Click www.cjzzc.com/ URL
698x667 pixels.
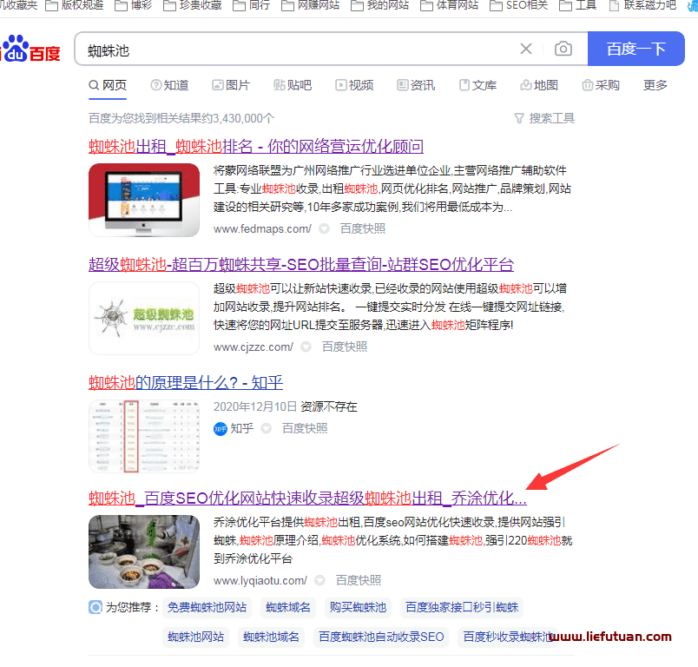click(x=253, y=347)
